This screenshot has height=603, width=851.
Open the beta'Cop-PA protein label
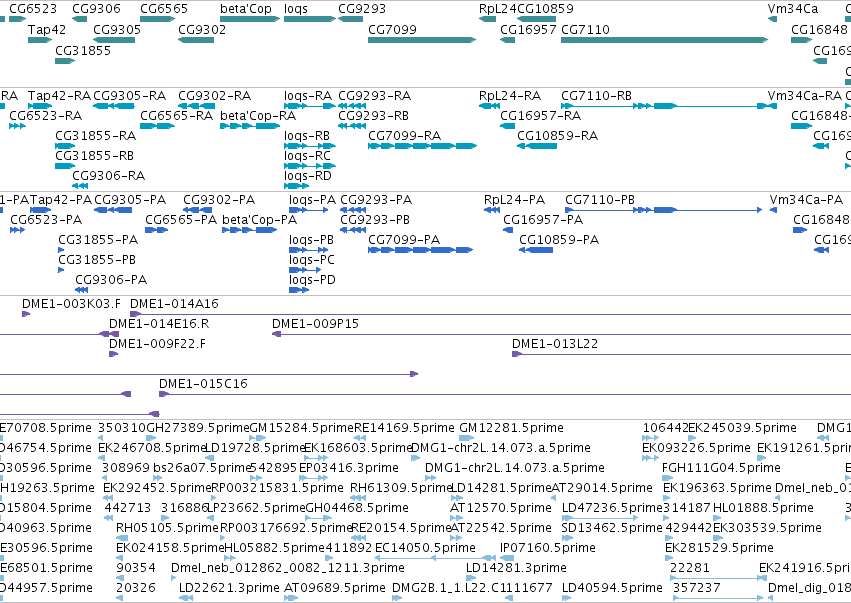(259, 220)
